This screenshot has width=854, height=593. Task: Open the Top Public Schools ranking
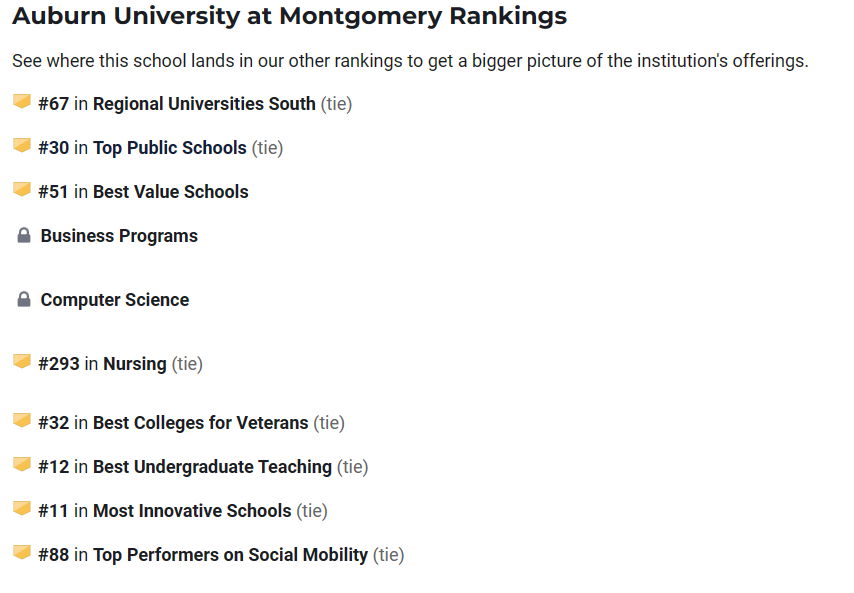170,148
